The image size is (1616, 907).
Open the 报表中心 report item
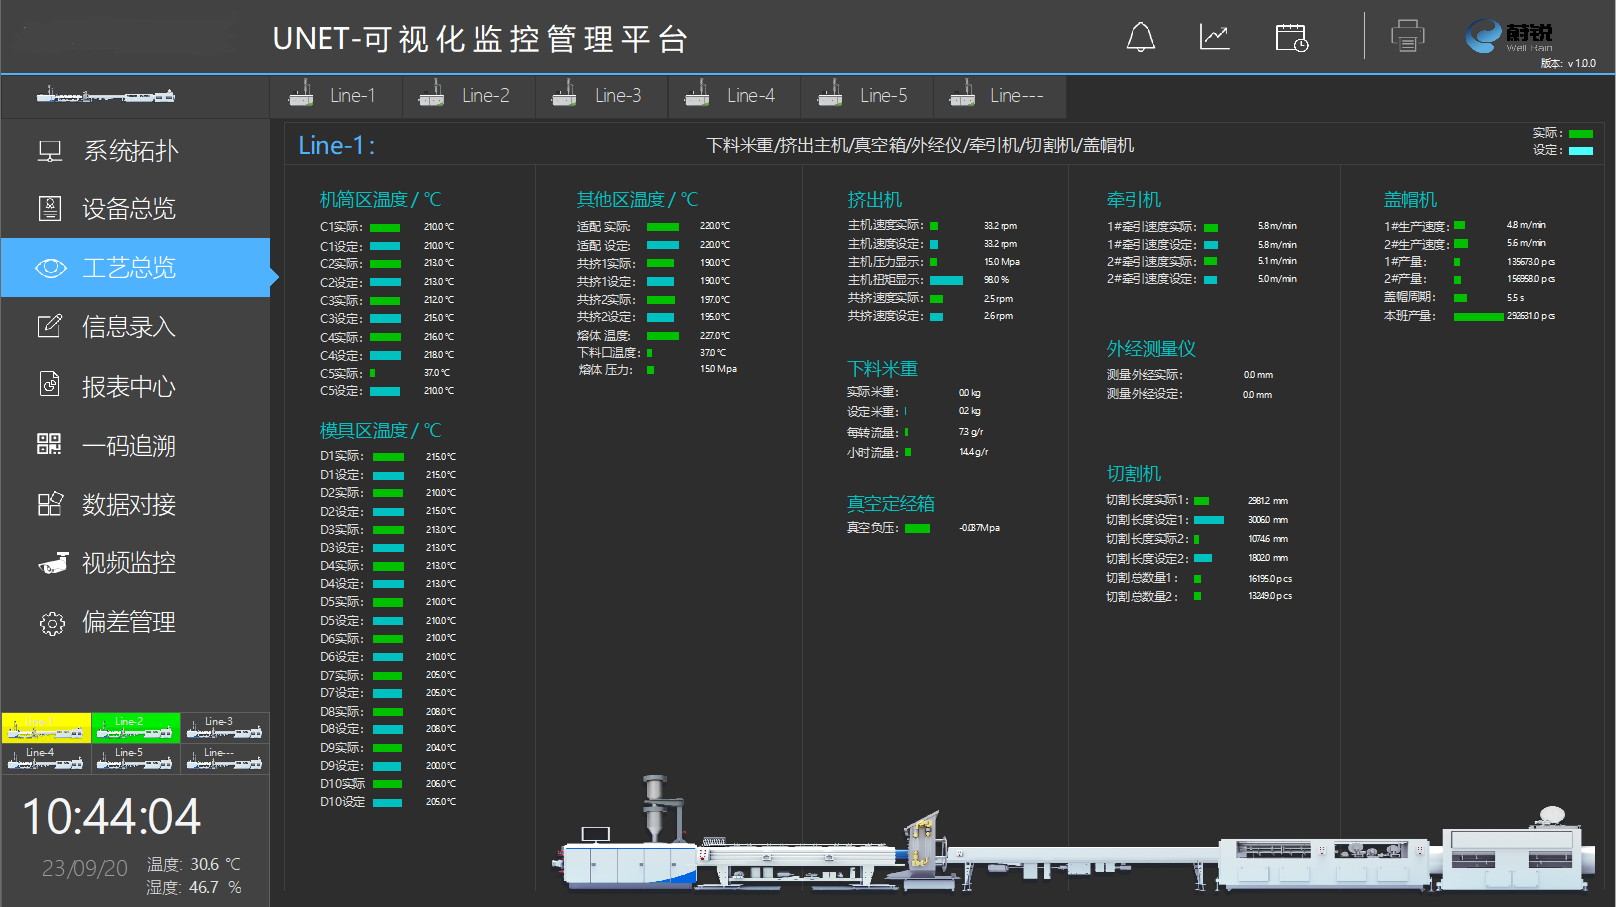(128, 387)
